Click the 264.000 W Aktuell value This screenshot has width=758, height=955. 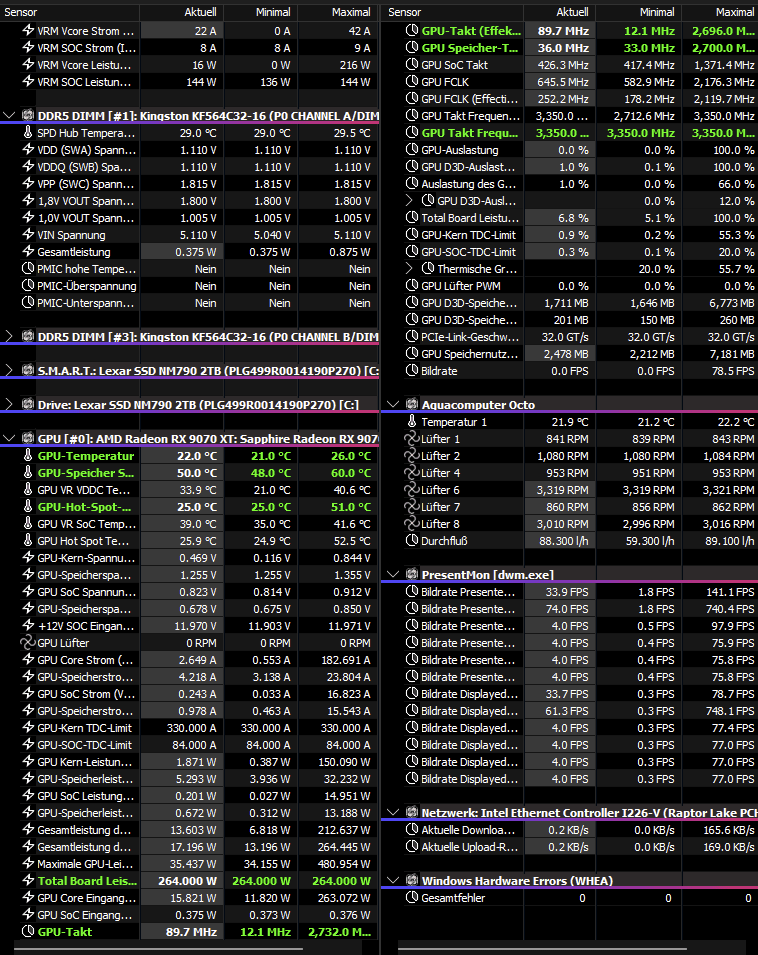tap(188, 881)
